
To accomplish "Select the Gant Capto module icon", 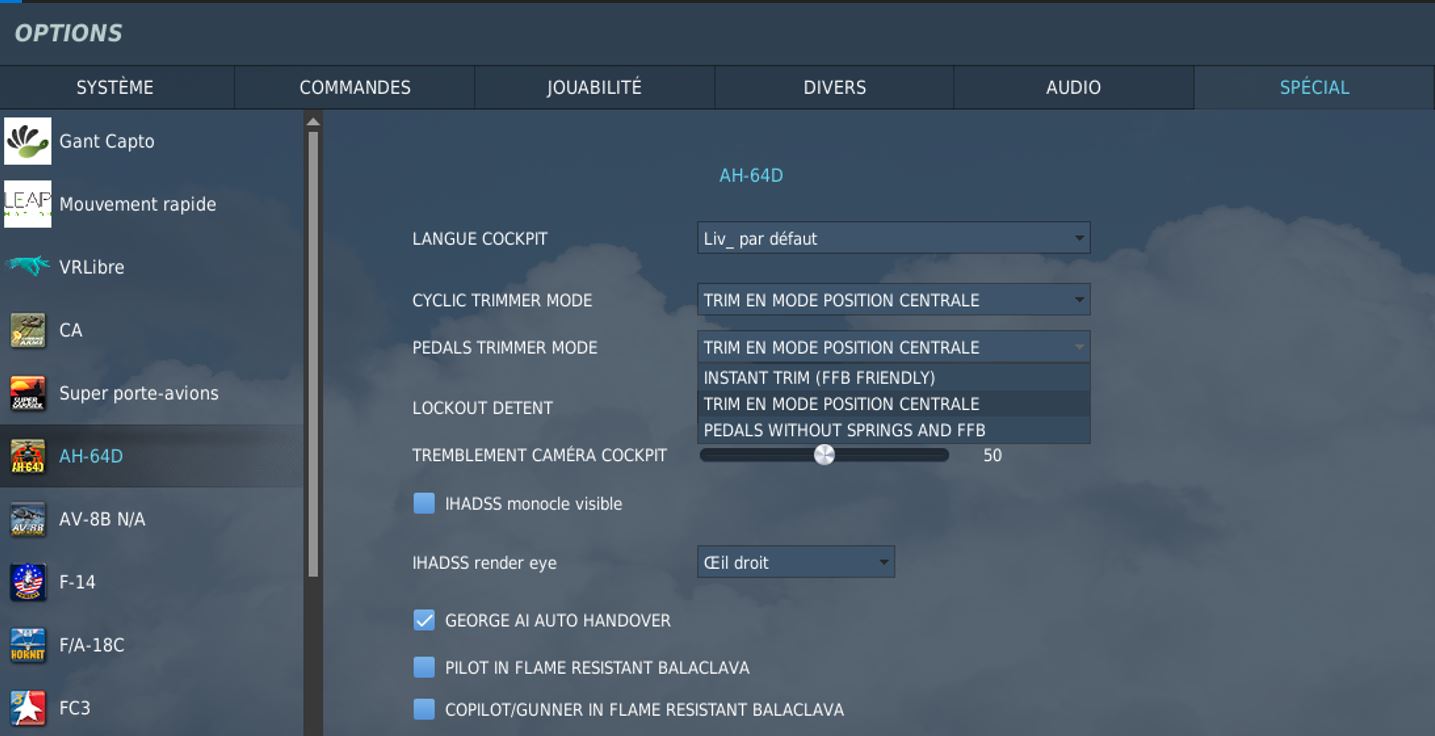I will (27, 141).
